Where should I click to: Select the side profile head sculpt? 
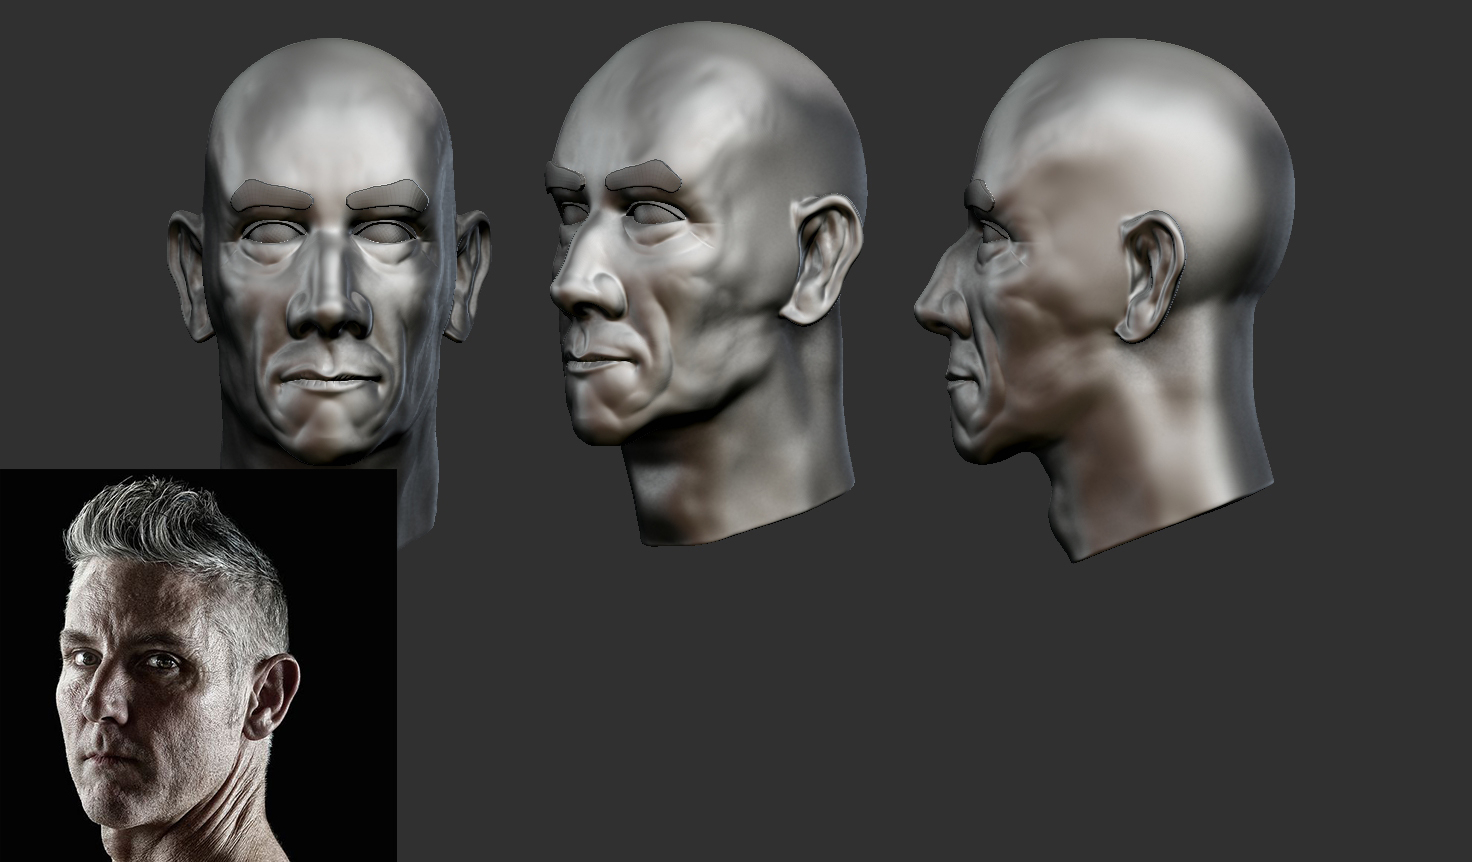pos(1105,298)
